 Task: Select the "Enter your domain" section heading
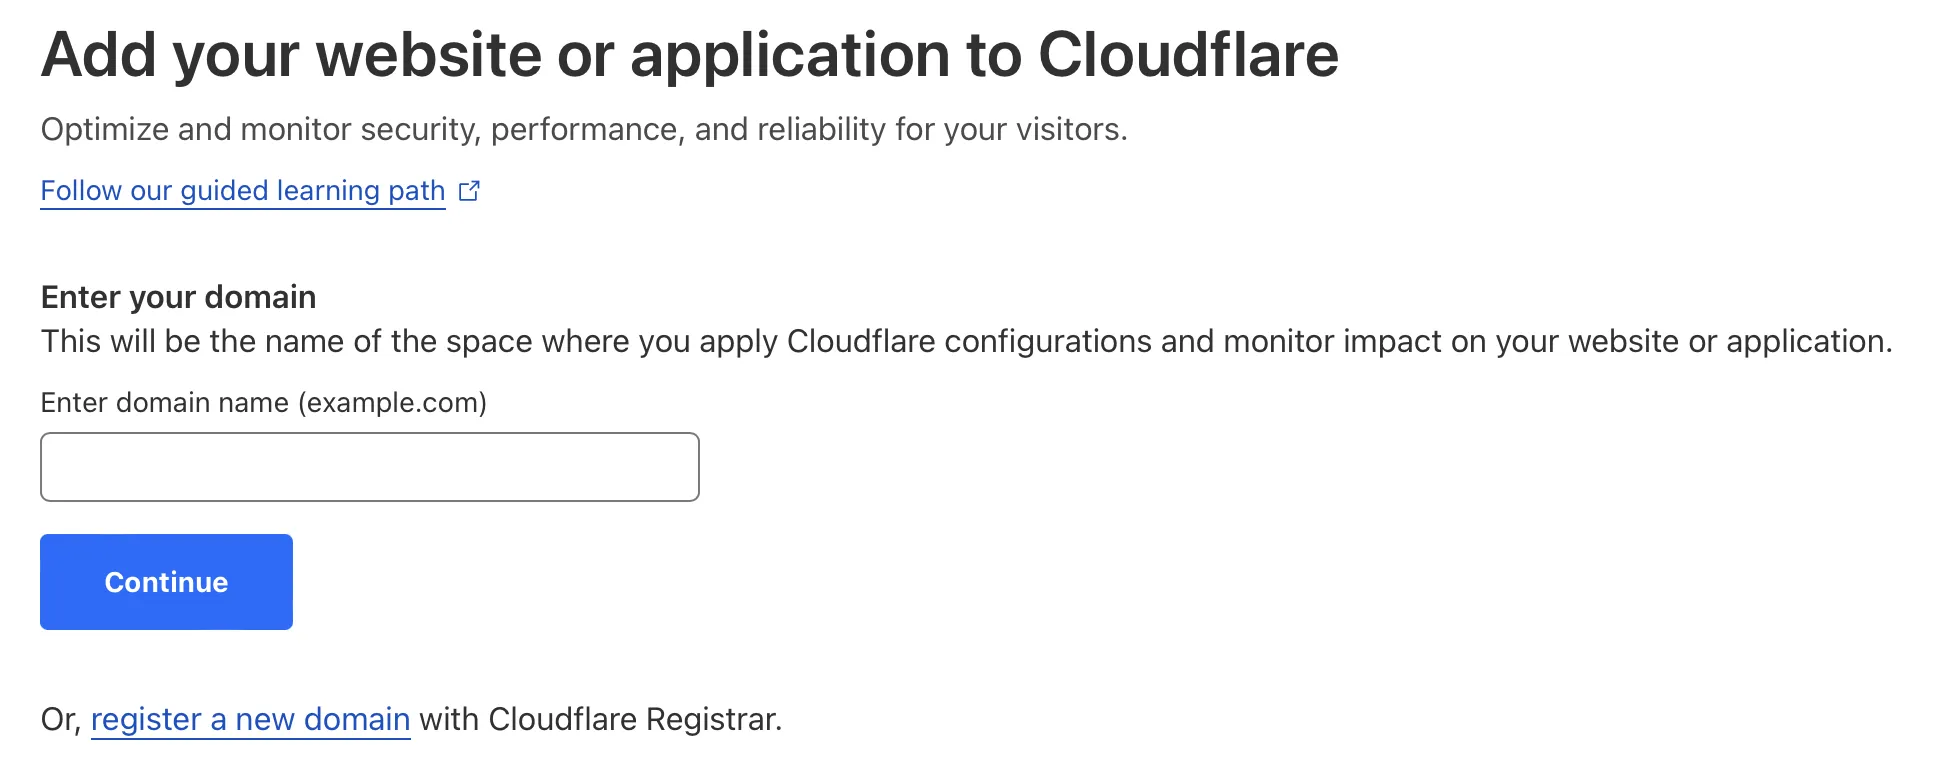(x=178, y=297)
